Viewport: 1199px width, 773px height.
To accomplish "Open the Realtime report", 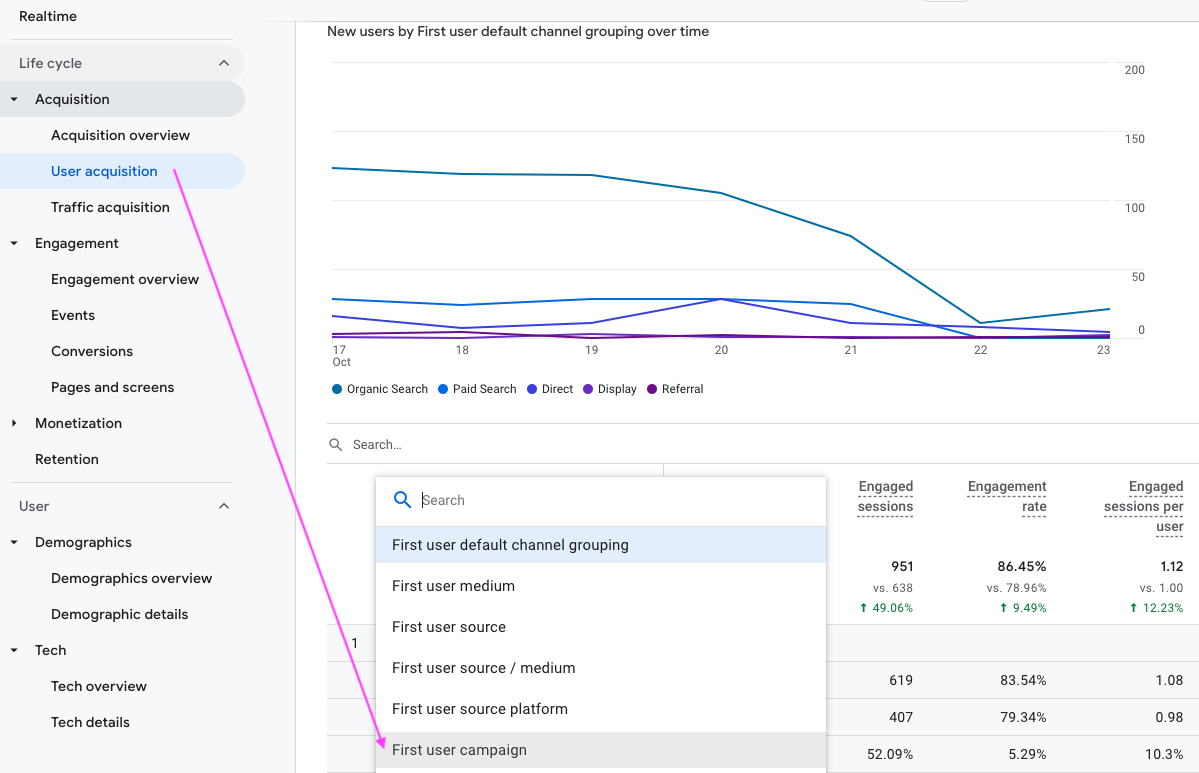I will tap(49, 16).
